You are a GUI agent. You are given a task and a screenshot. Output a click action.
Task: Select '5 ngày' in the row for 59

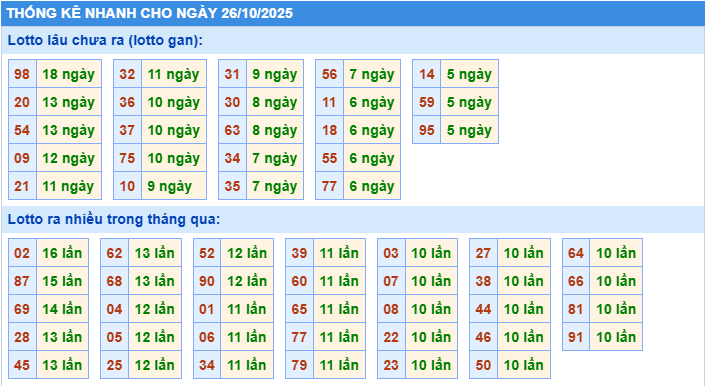(x=469, y=102)
